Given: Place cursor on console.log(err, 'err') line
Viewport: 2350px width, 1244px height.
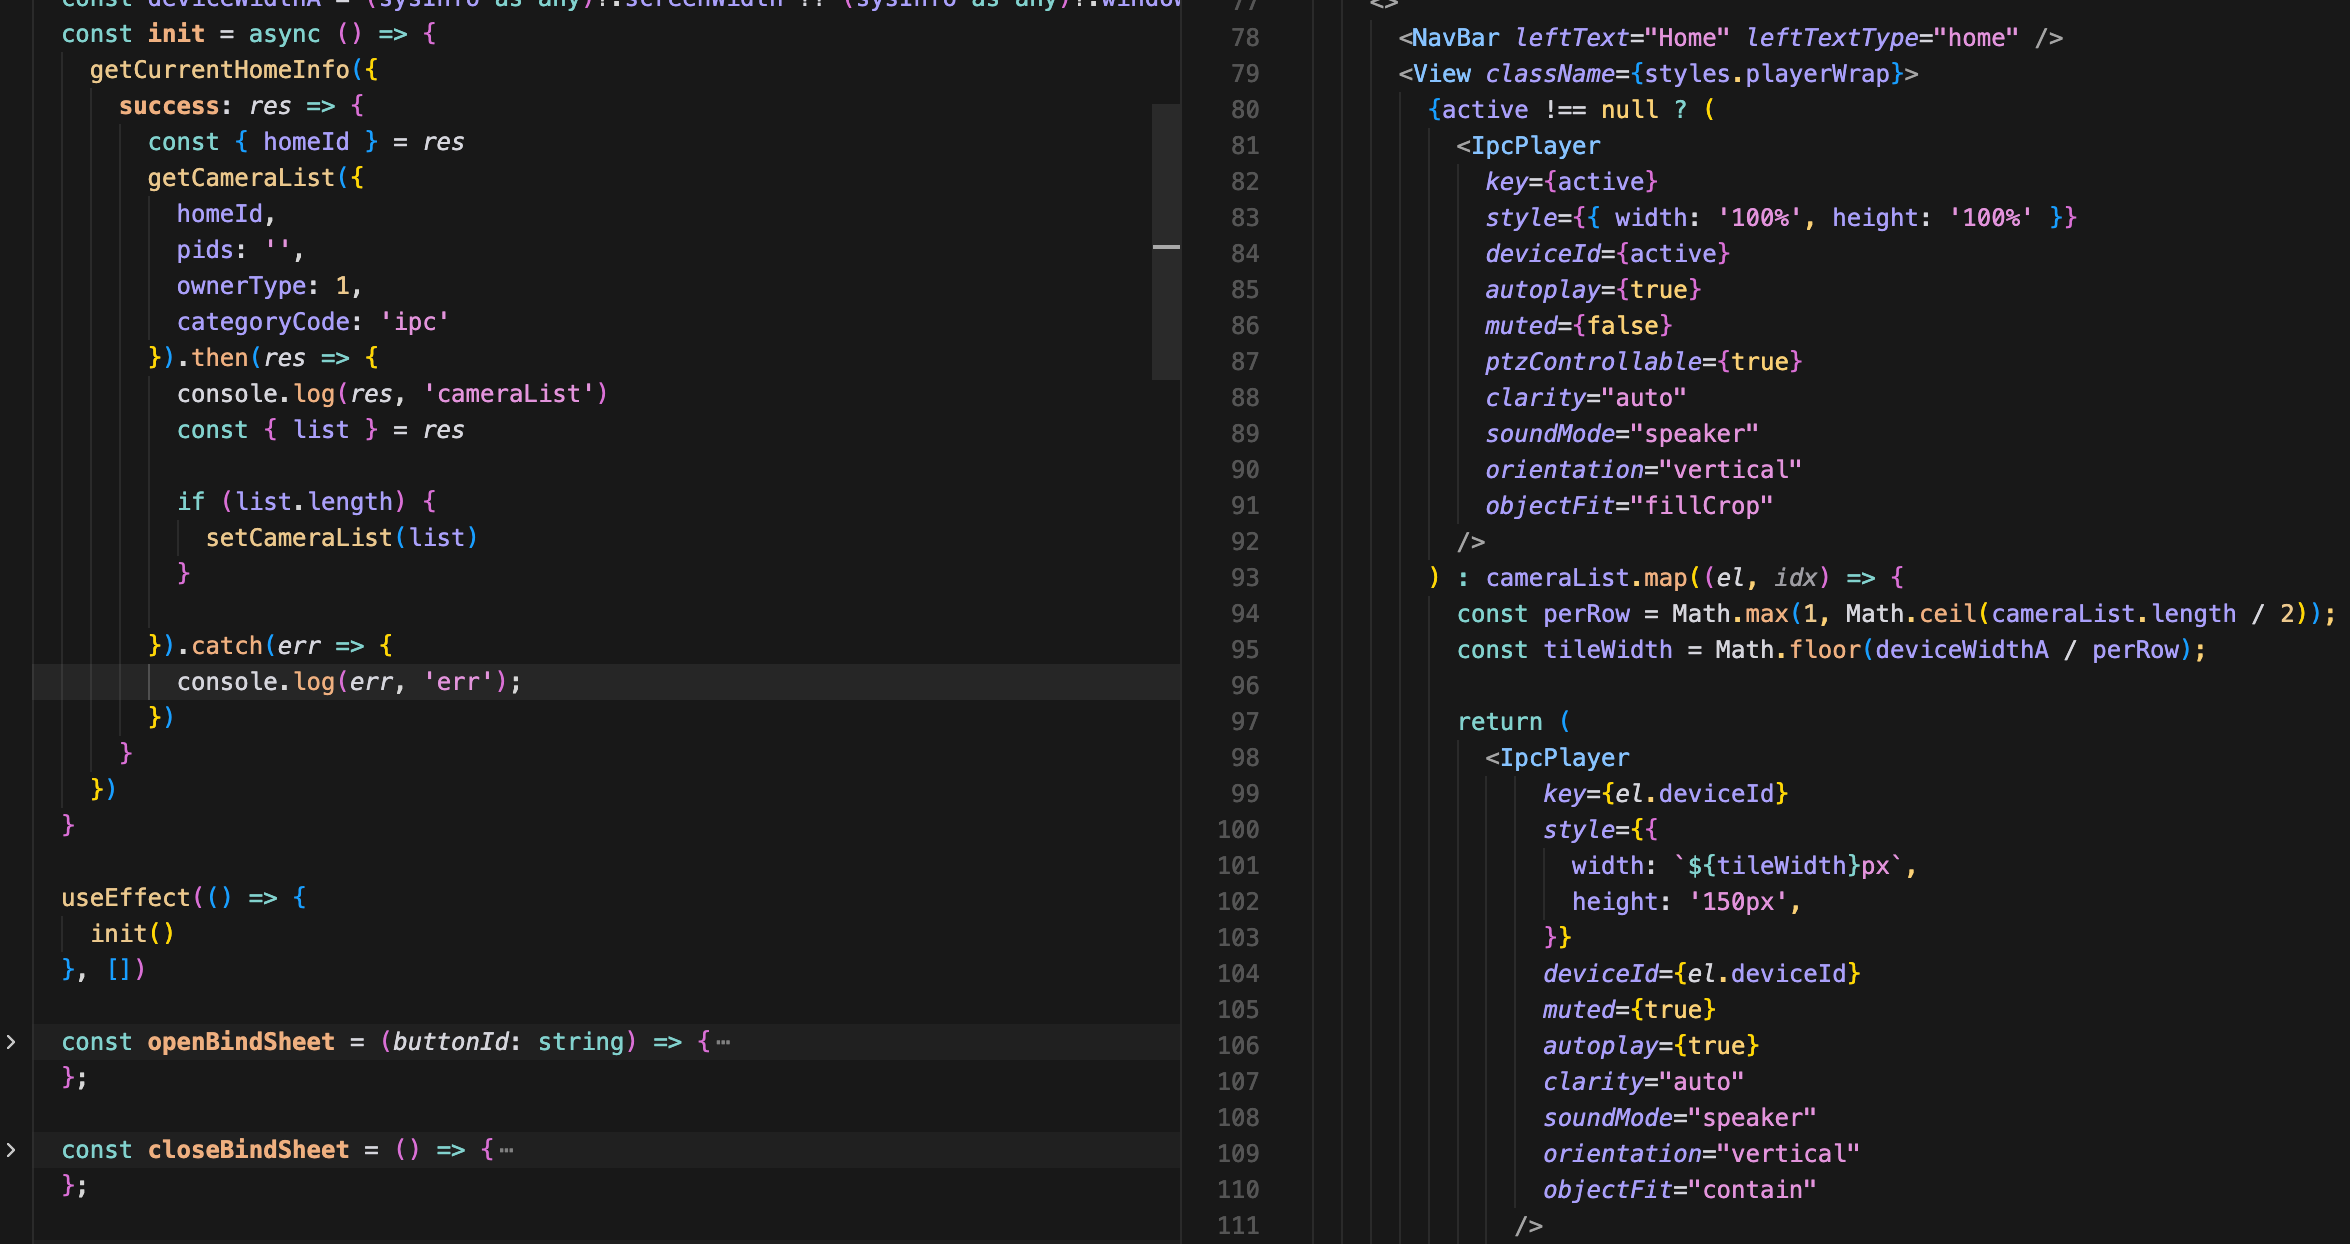Looking at the screenshot, I should pyautogui.click(x=349, y=682).
